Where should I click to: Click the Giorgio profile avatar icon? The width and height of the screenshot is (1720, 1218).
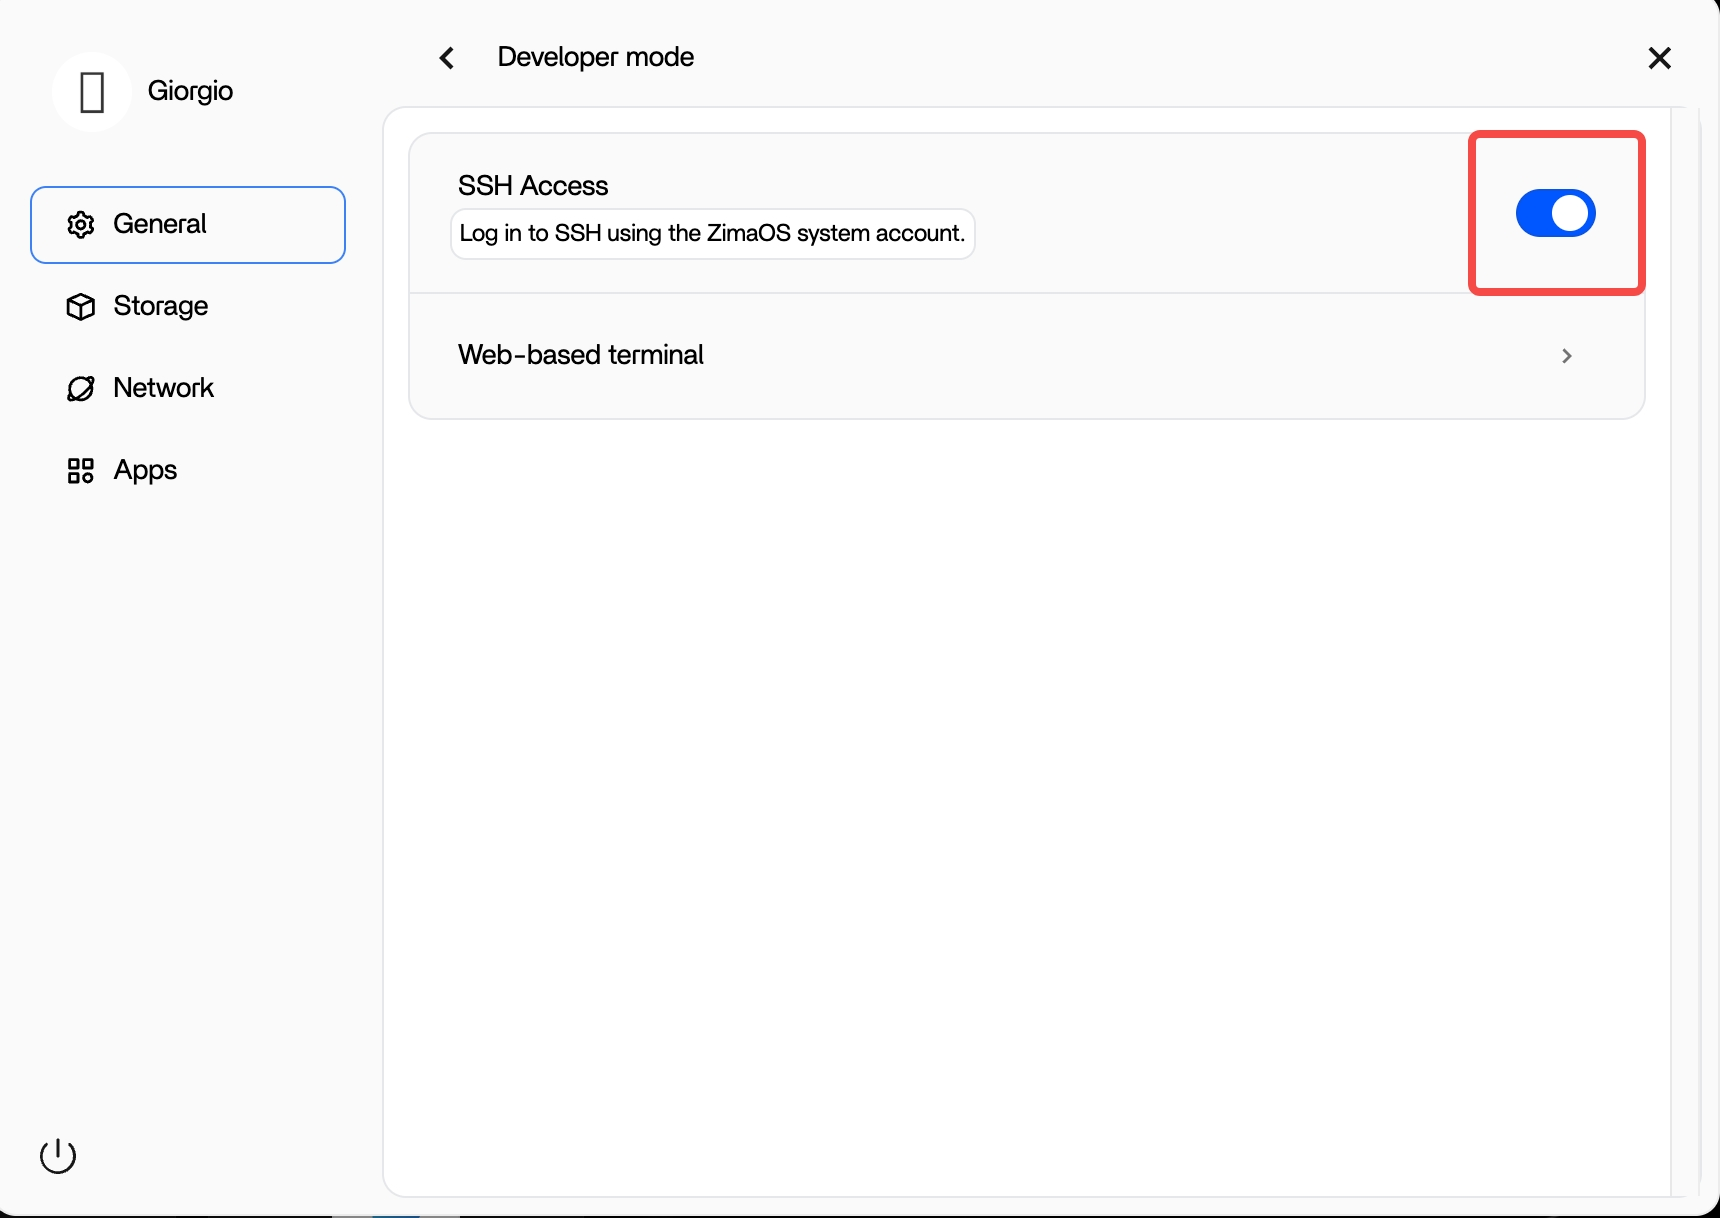(92, 92)
